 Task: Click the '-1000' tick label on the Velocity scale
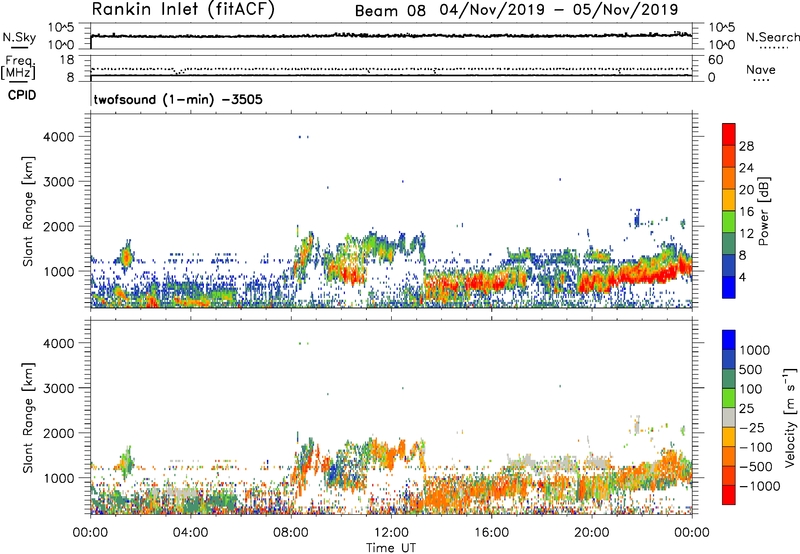click(x=759, y=486)
